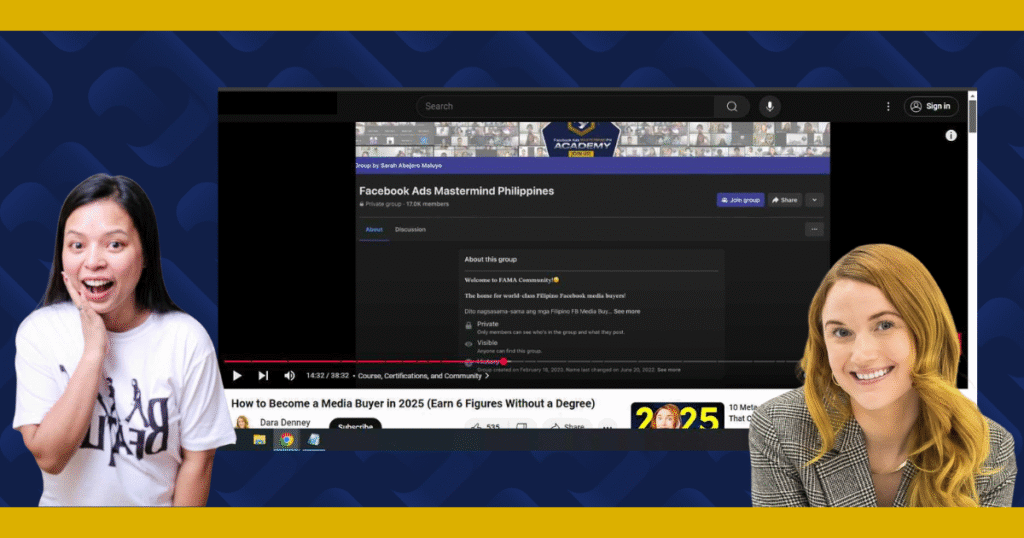The height and width of the screenshot is (538, 1024).
Task: Click the Facebook Ads Academy banner image
Action: pyautogui.click(x=592, y=139)
